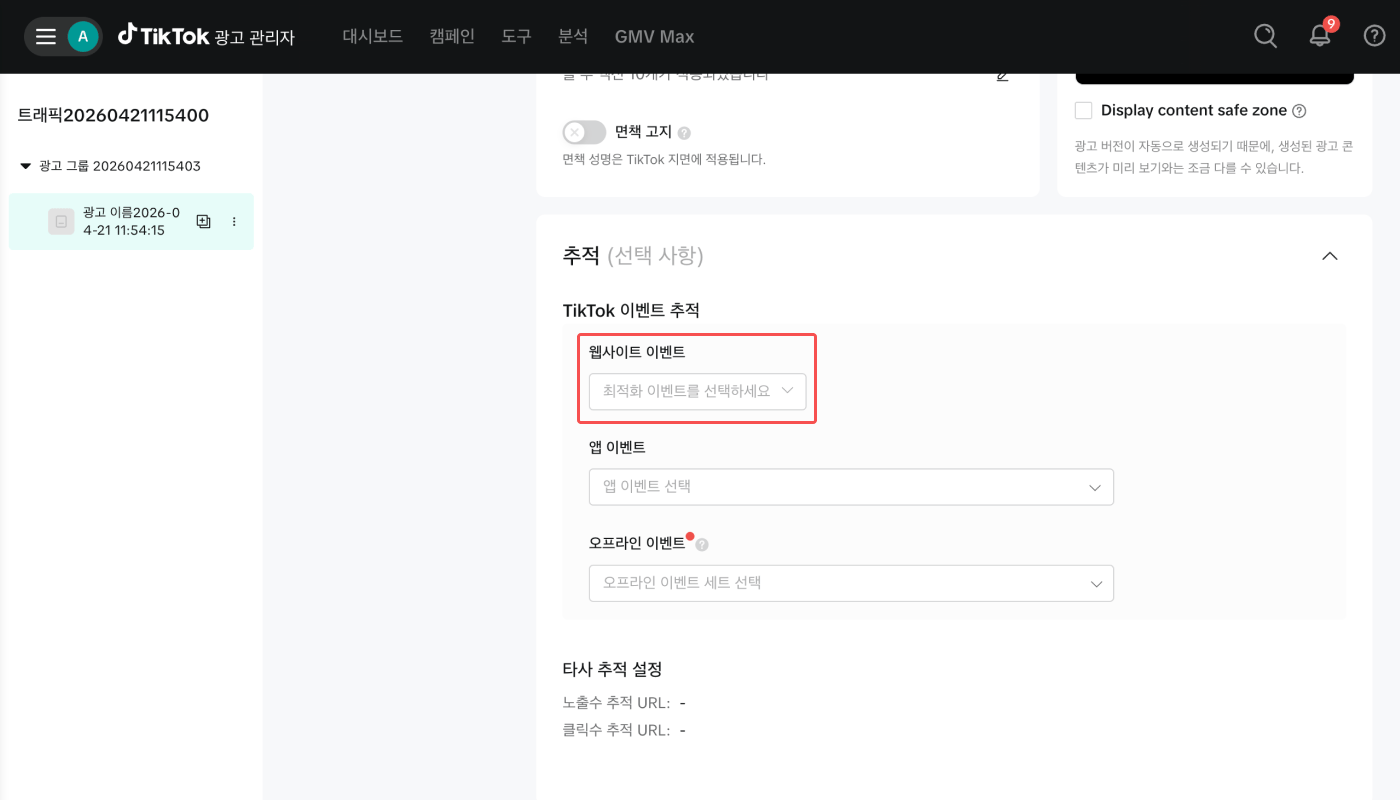Click the 면책 고지 info tooltip icon
1400x800 pixels.
(x=684, y=133)
